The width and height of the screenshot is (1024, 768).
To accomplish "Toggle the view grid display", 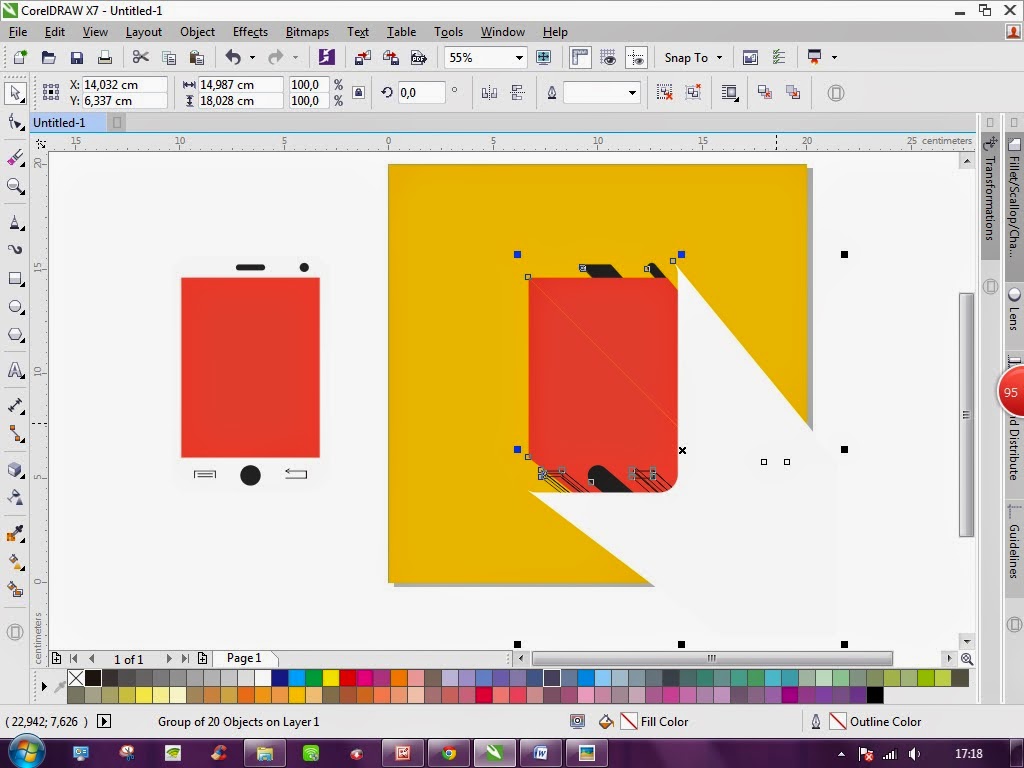I will tap(608, 57).
